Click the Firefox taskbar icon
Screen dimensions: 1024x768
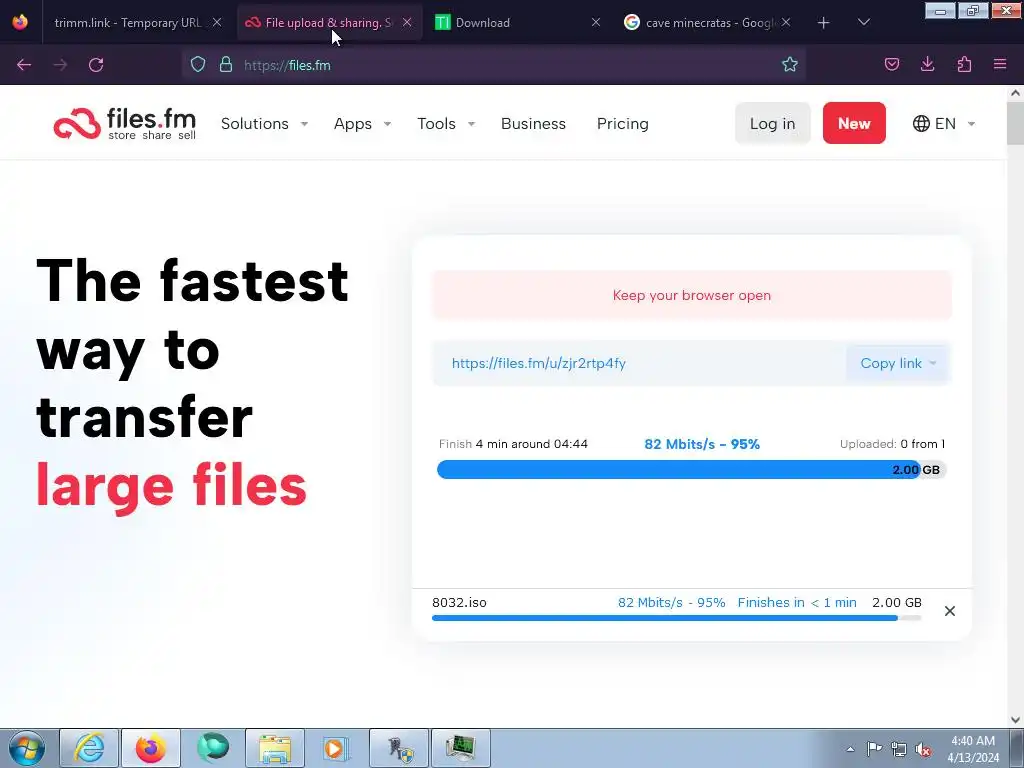[151, 748]
